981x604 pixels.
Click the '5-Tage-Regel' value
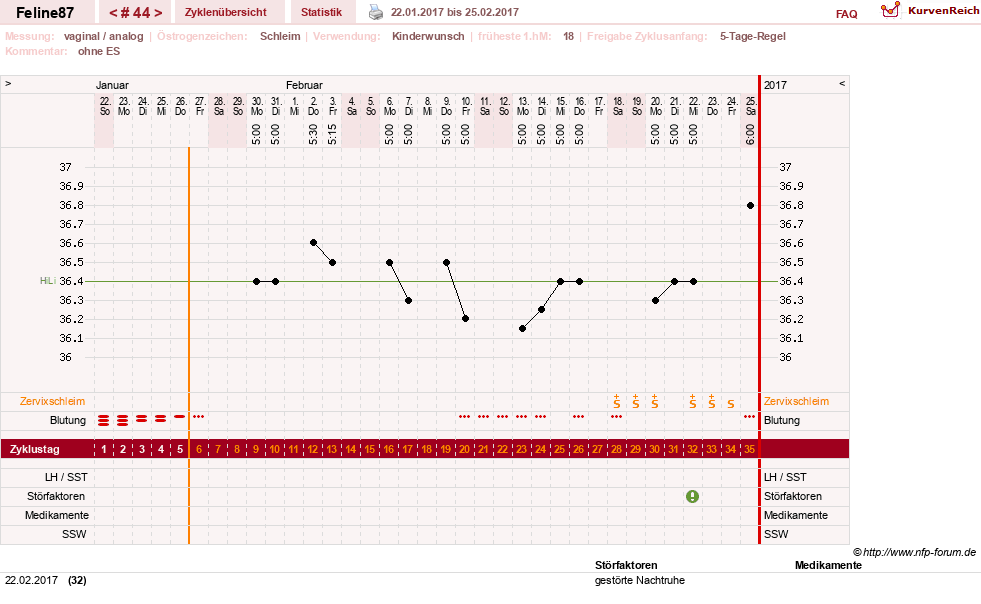click(753, 36)
